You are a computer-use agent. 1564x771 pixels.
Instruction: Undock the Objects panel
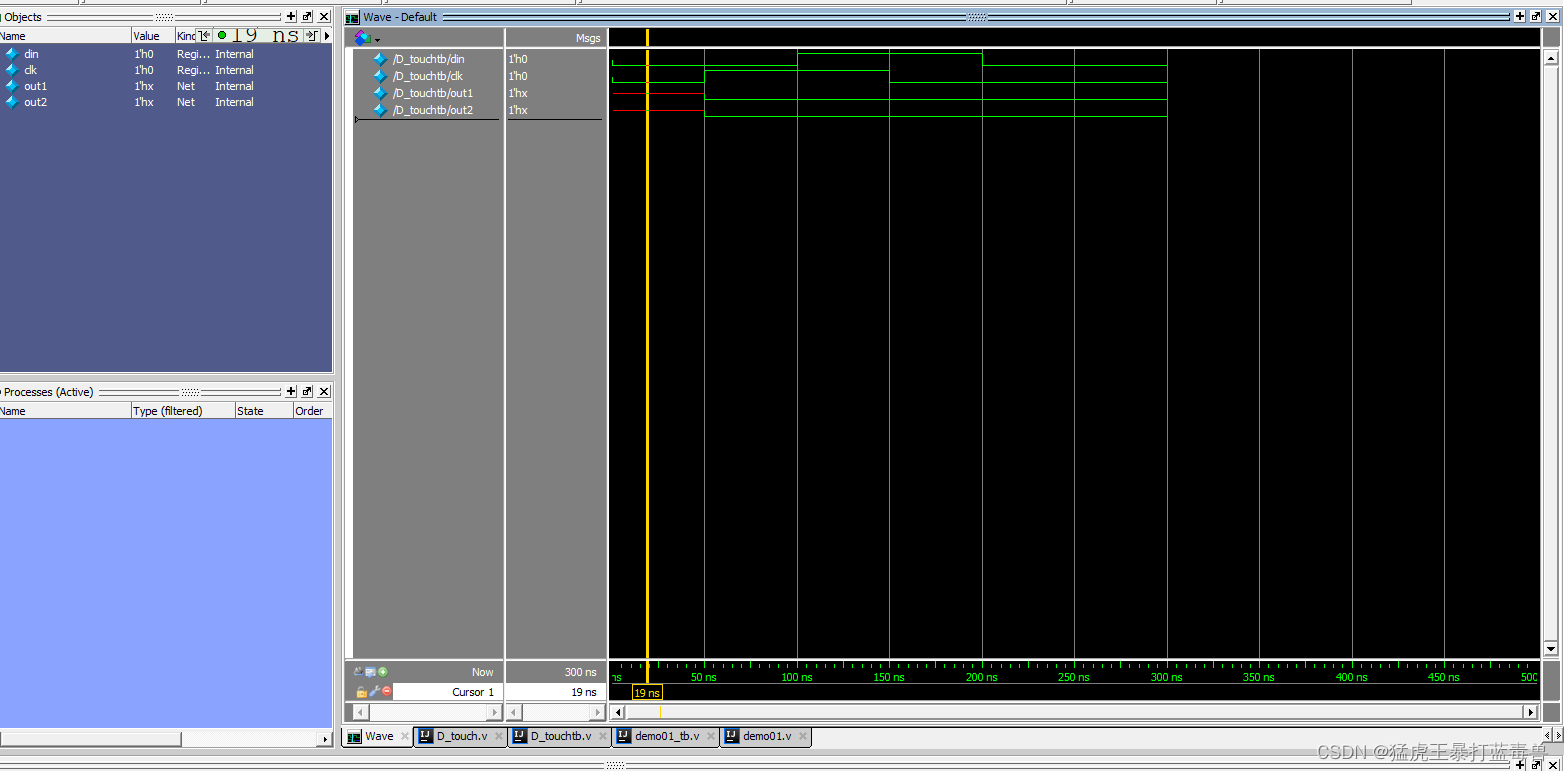click(x=307, y=17)
